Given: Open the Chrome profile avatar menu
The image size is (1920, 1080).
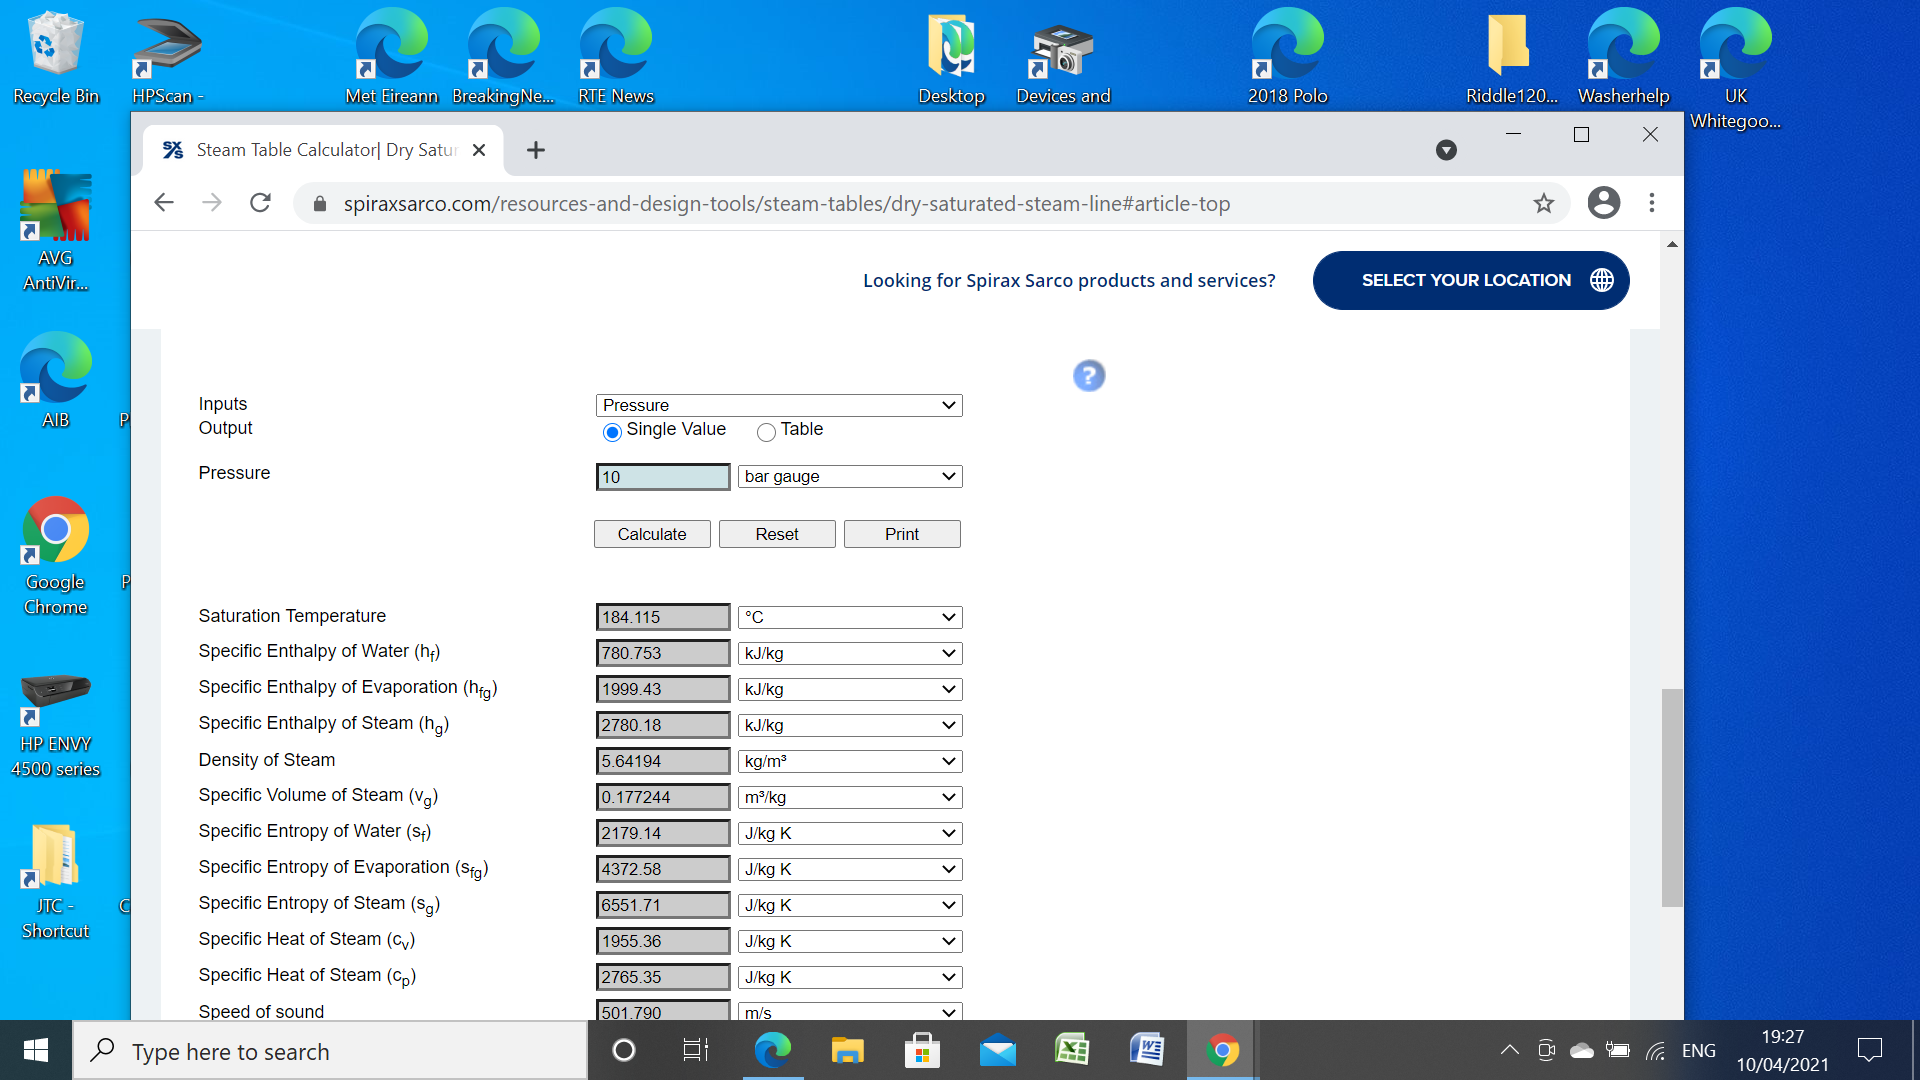Looking at the screenshot, I should [1603, 203].
